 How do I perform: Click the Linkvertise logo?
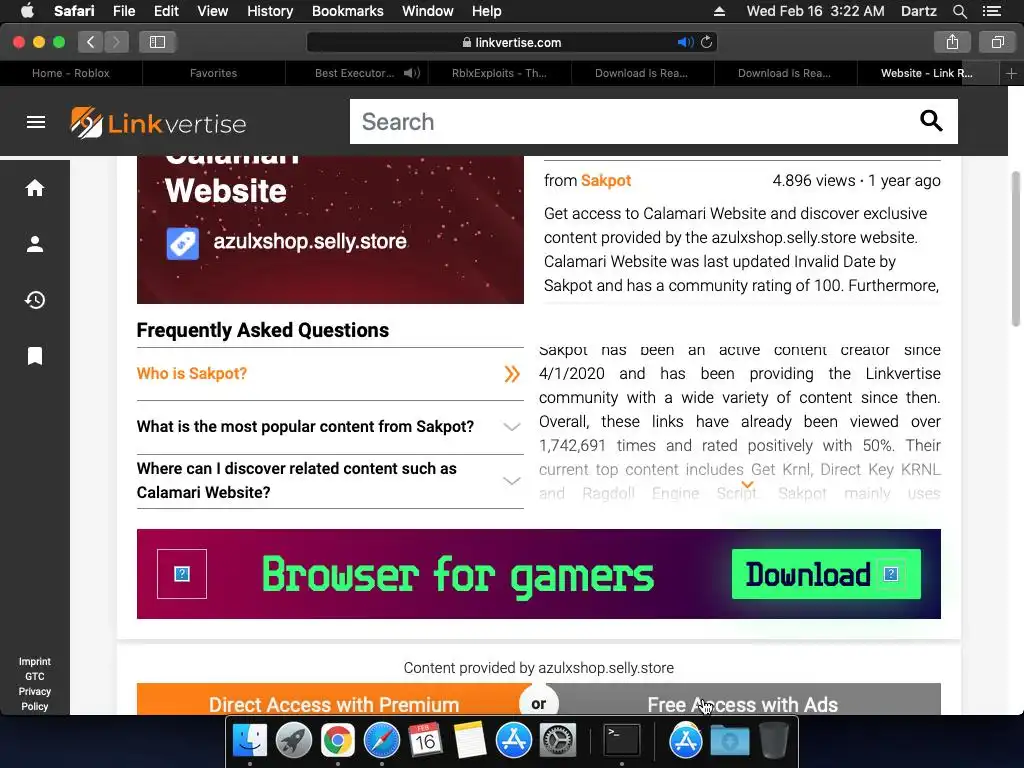tap(158, 123)
